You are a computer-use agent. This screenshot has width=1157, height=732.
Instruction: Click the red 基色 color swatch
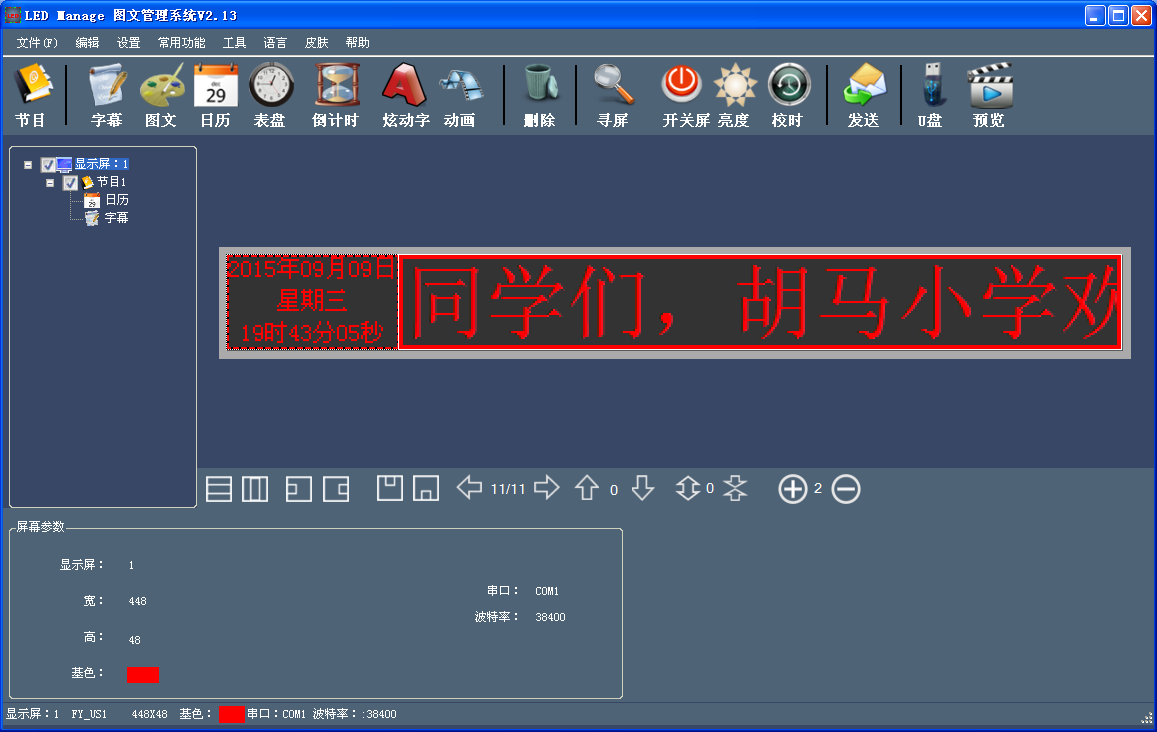(143, 675)
